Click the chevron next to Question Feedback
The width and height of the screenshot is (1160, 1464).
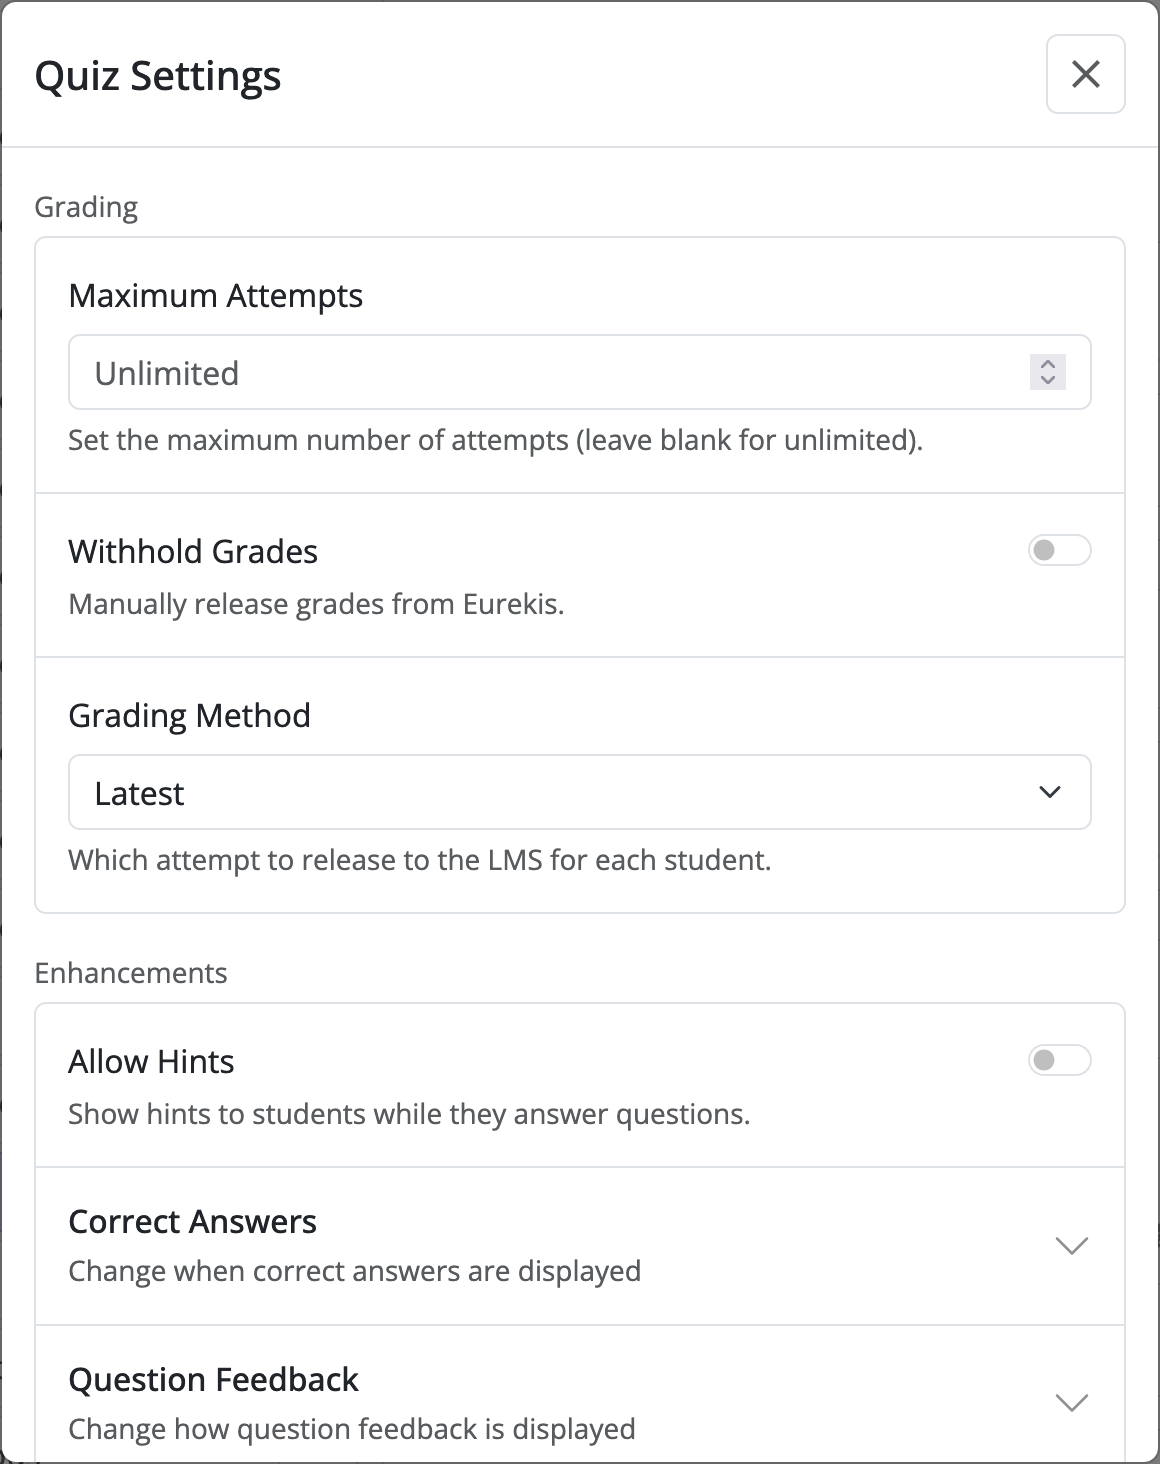click(1072, 1403)
